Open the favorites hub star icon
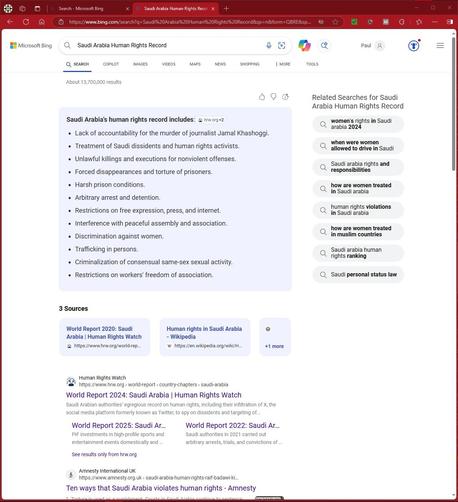 coord(419,22)
